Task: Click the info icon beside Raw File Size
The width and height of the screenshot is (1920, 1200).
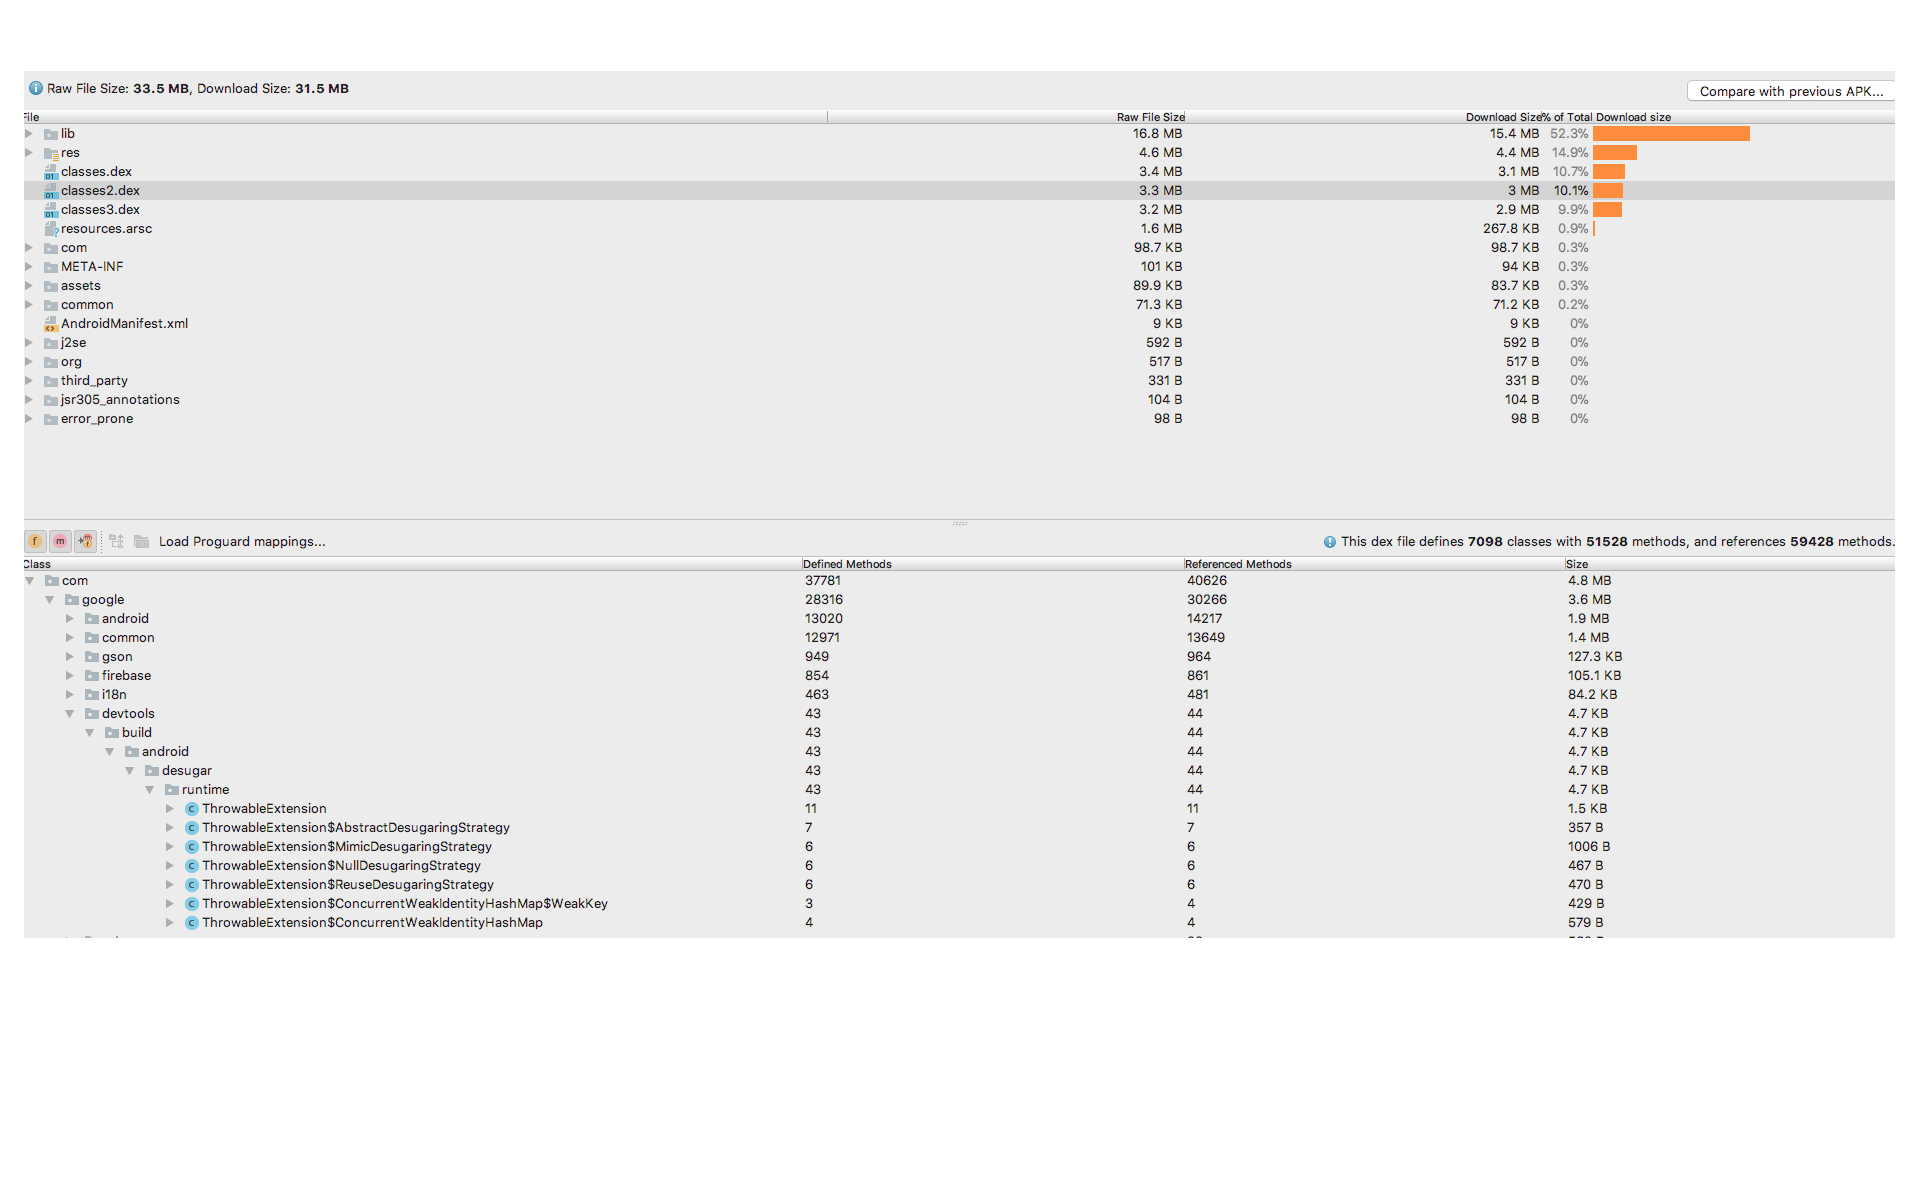Action: pyautogui.click(x=36, y=88)
